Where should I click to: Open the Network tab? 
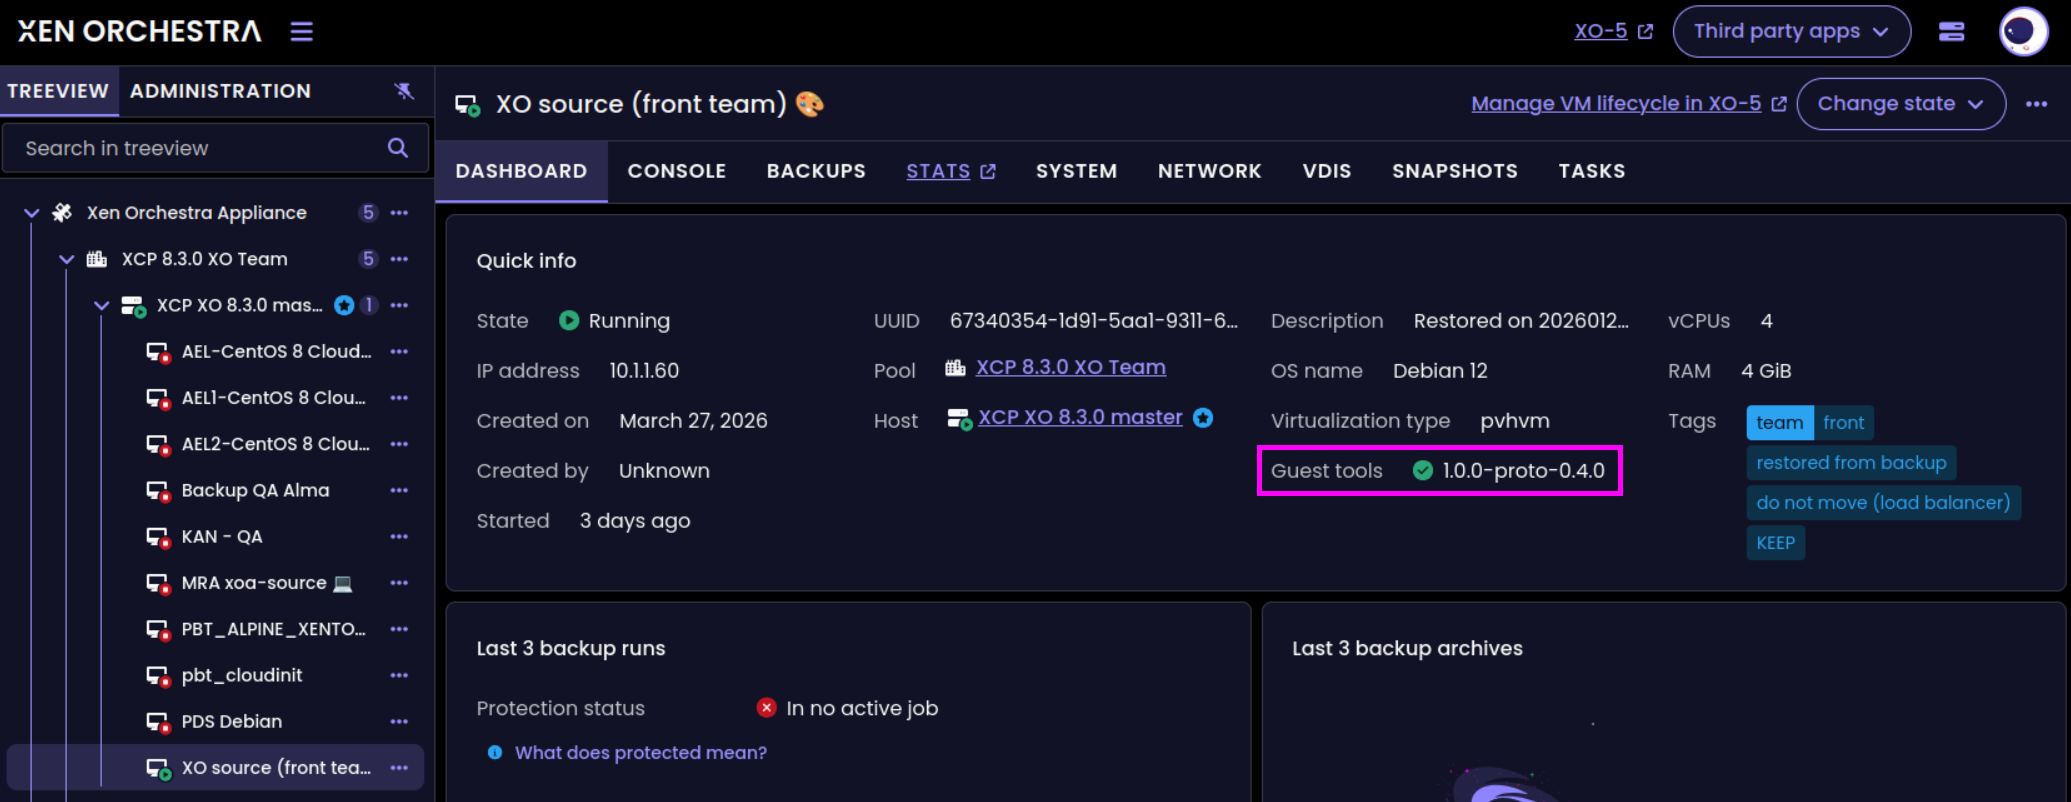(1209, 171)
